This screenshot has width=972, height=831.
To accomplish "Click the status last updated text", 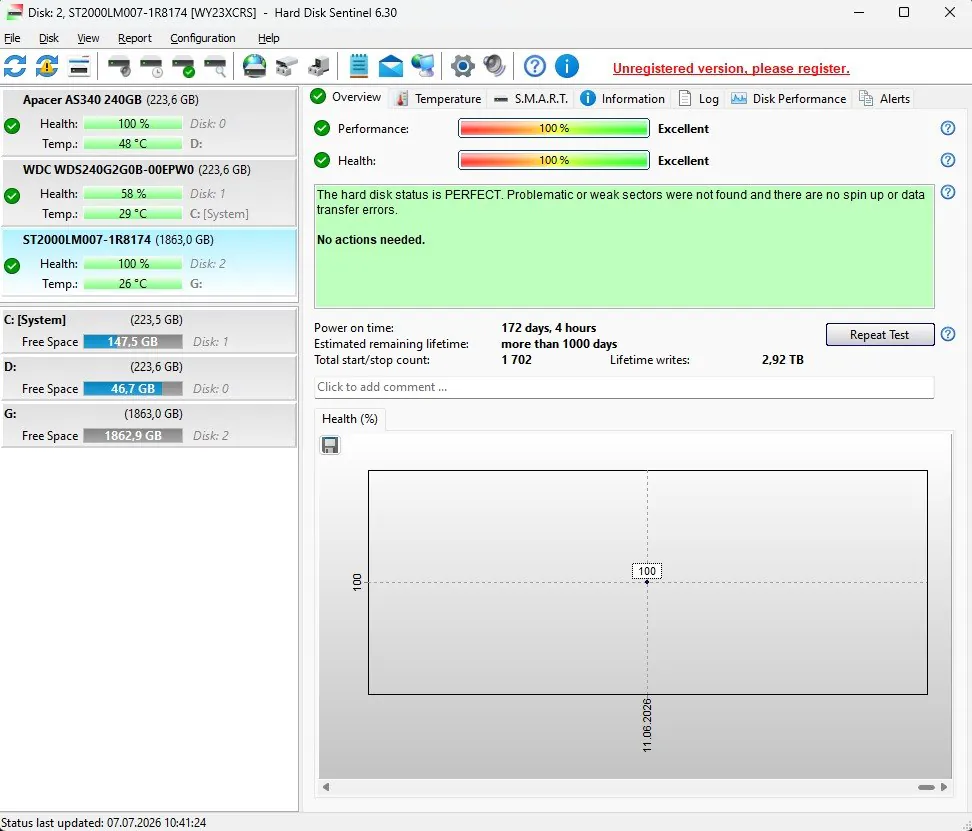I will pyautogui.click(x=104, y=823).
